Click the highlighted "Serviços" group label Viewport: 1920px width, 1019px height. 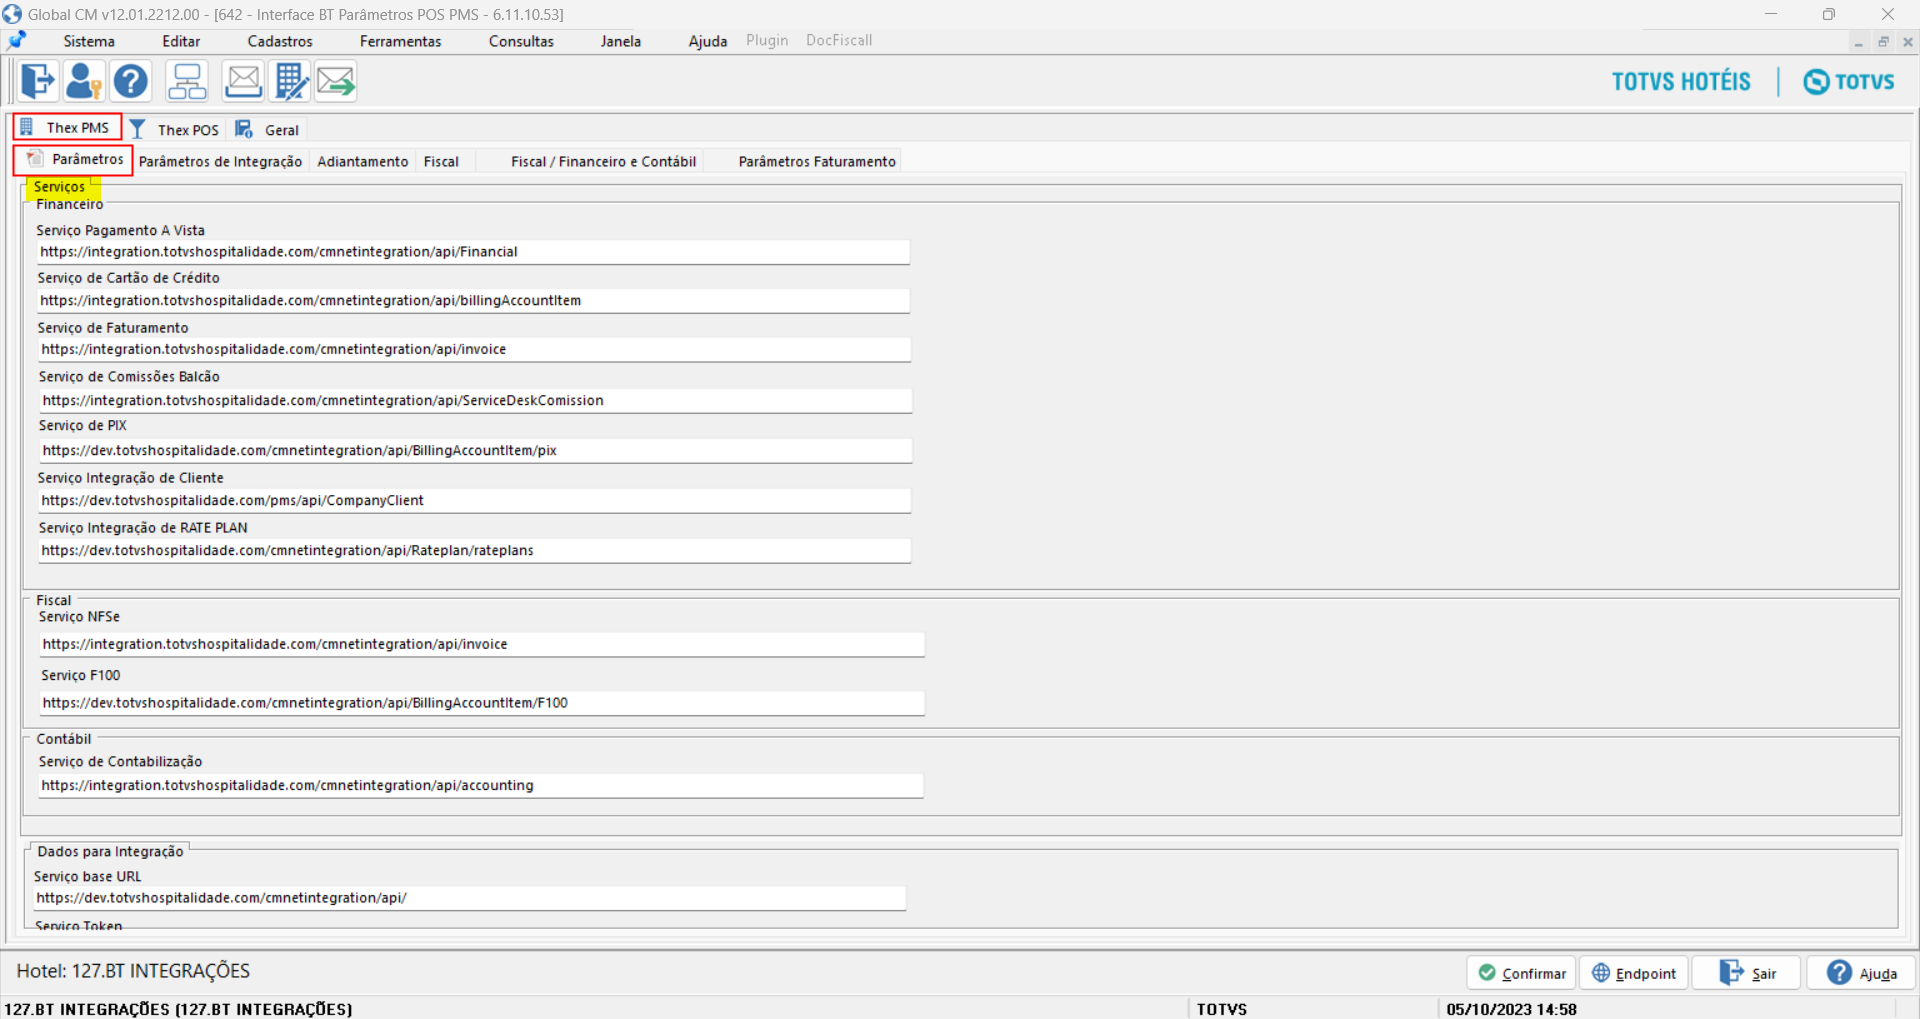(x=60, y=187)
